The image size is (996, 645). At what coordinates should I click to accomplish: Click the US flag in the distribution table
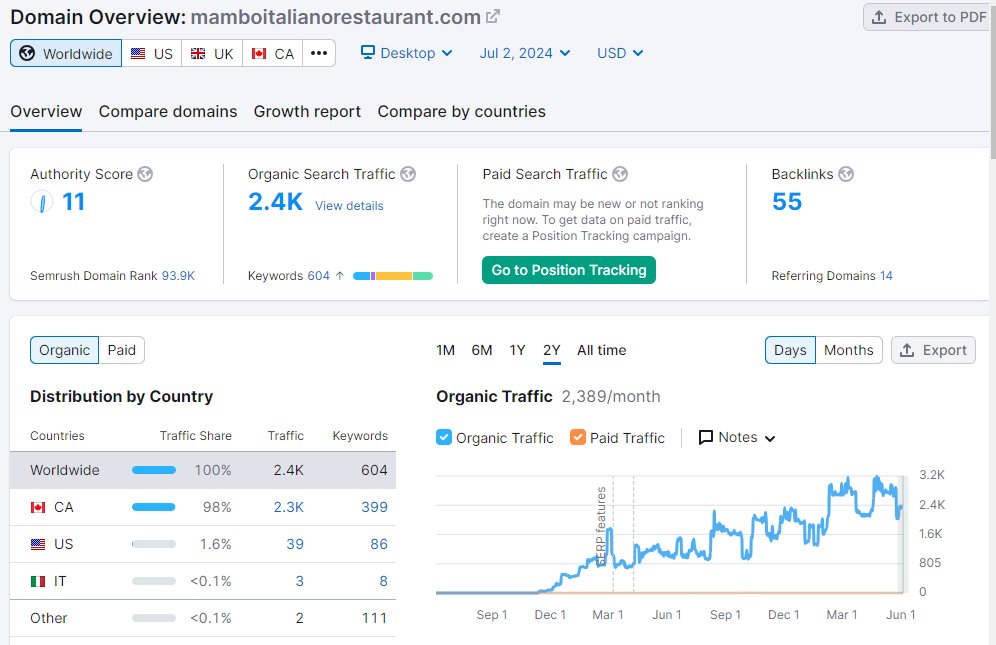38,544
